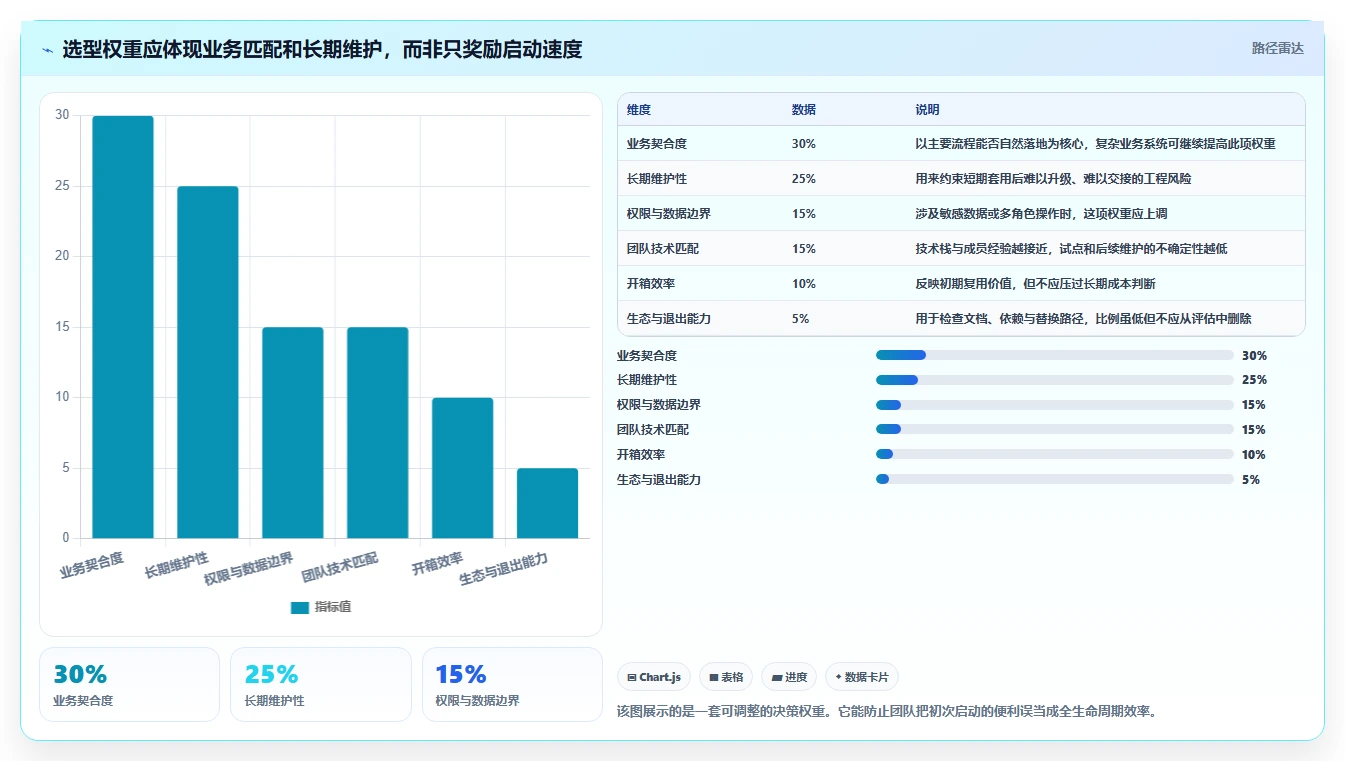Image resolution: width=1345 pixels, height=761 pixels.
Task: Select the 进度 tag chip
Action: [x=789, y=677]
